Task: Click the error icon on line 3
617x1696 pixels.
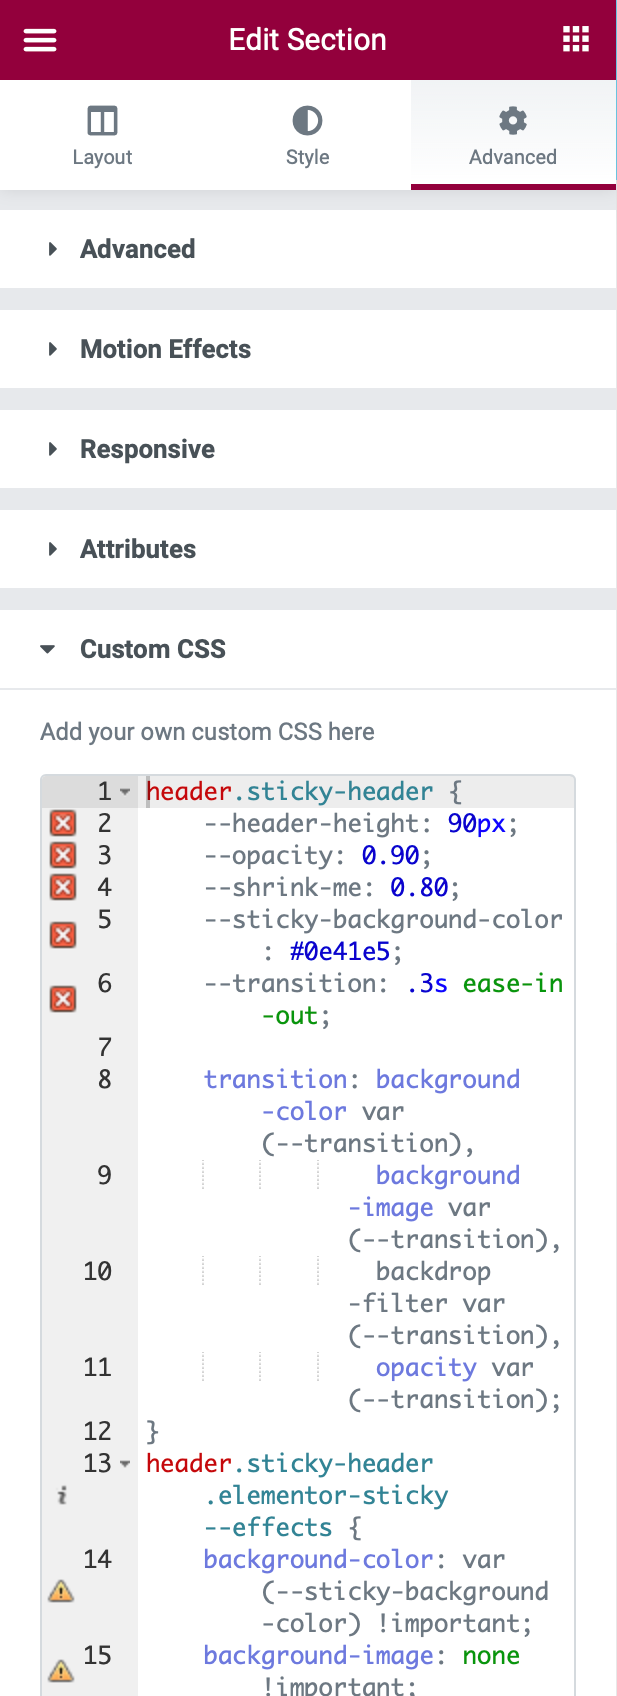Action: tap(63, 855)
